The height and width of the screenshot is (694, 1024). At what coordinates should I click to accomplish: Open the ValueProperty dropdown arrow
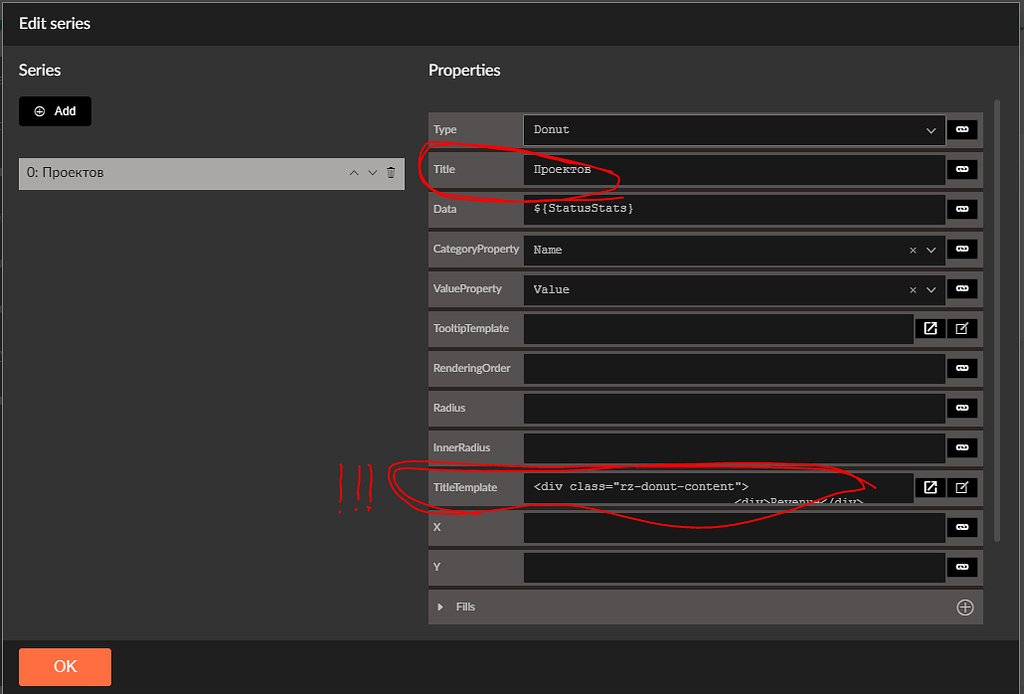coord(931,290)
